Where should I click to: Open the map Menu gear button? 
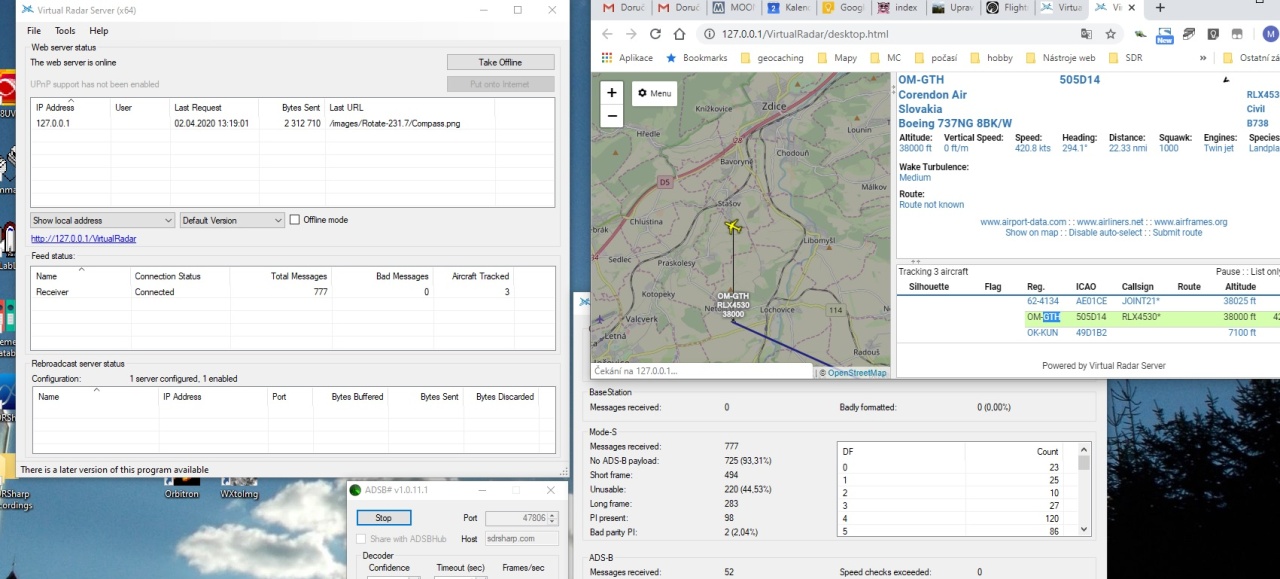pos(654,93)
